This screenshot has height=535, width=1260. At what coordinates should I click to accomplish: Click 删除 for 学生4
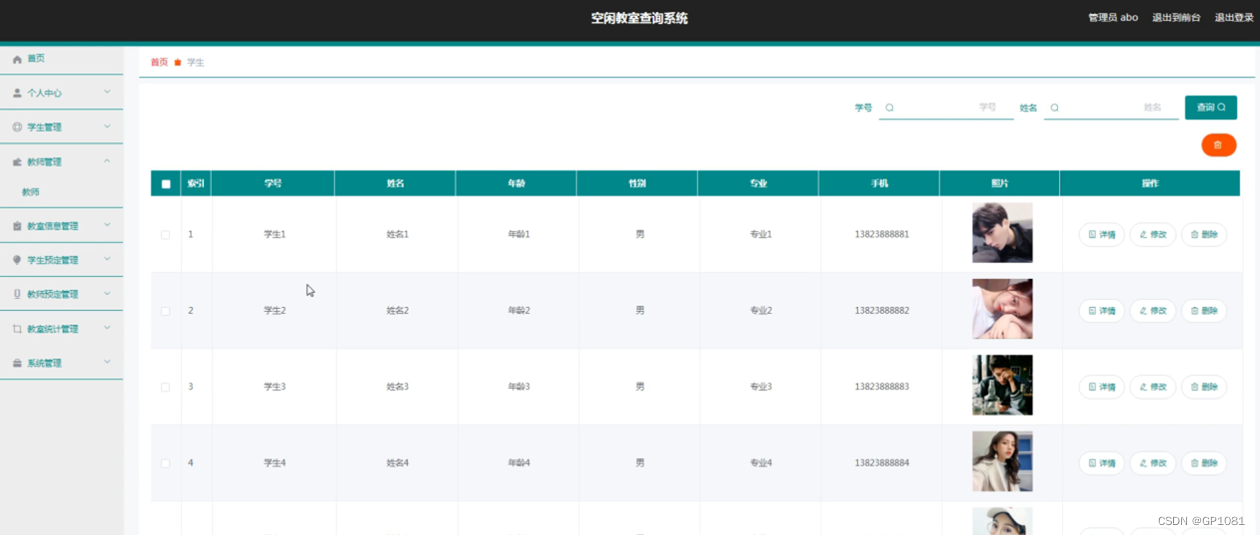[x=1204, y=463]
